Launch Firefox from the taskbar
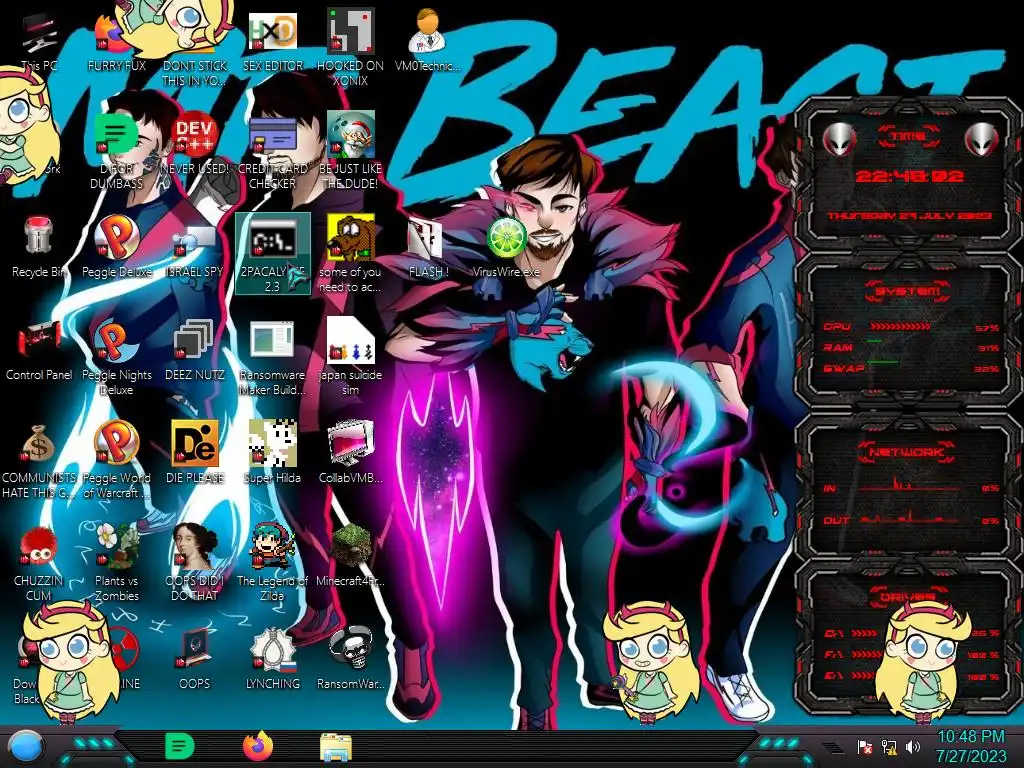 [x=258, y=746]
